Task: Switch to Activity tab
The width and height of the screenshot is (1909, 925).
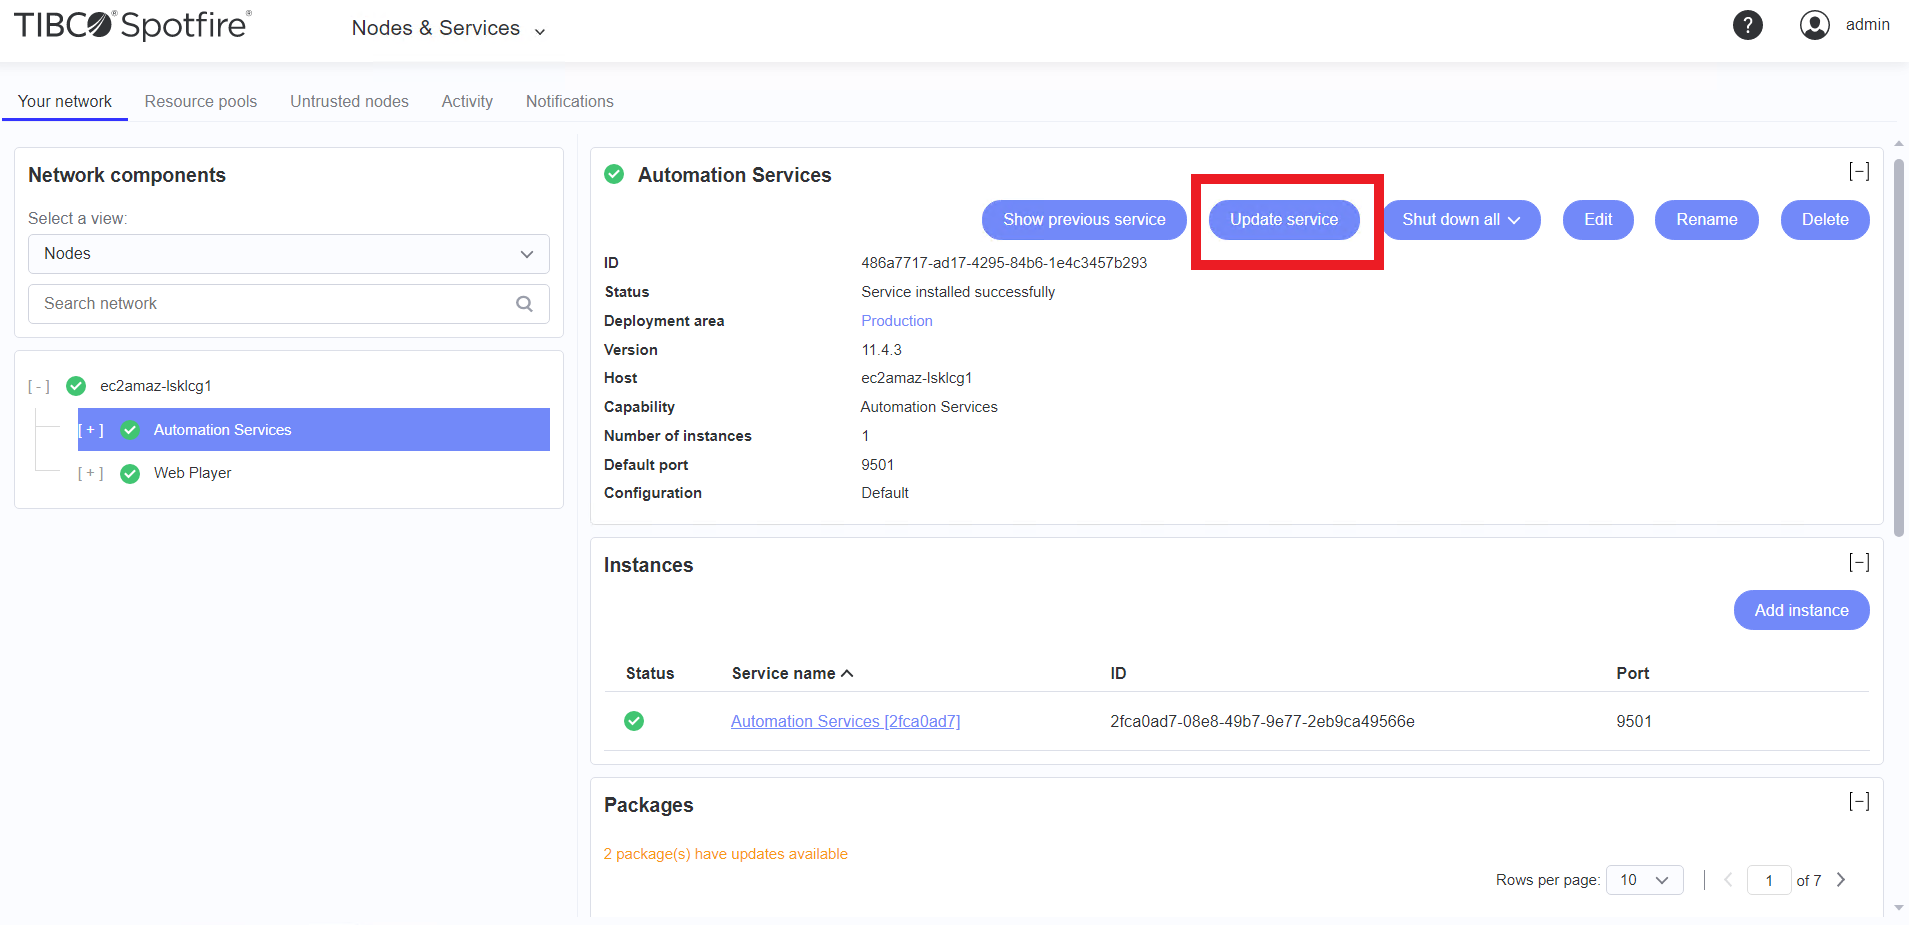Action: [x=467, y=102]
